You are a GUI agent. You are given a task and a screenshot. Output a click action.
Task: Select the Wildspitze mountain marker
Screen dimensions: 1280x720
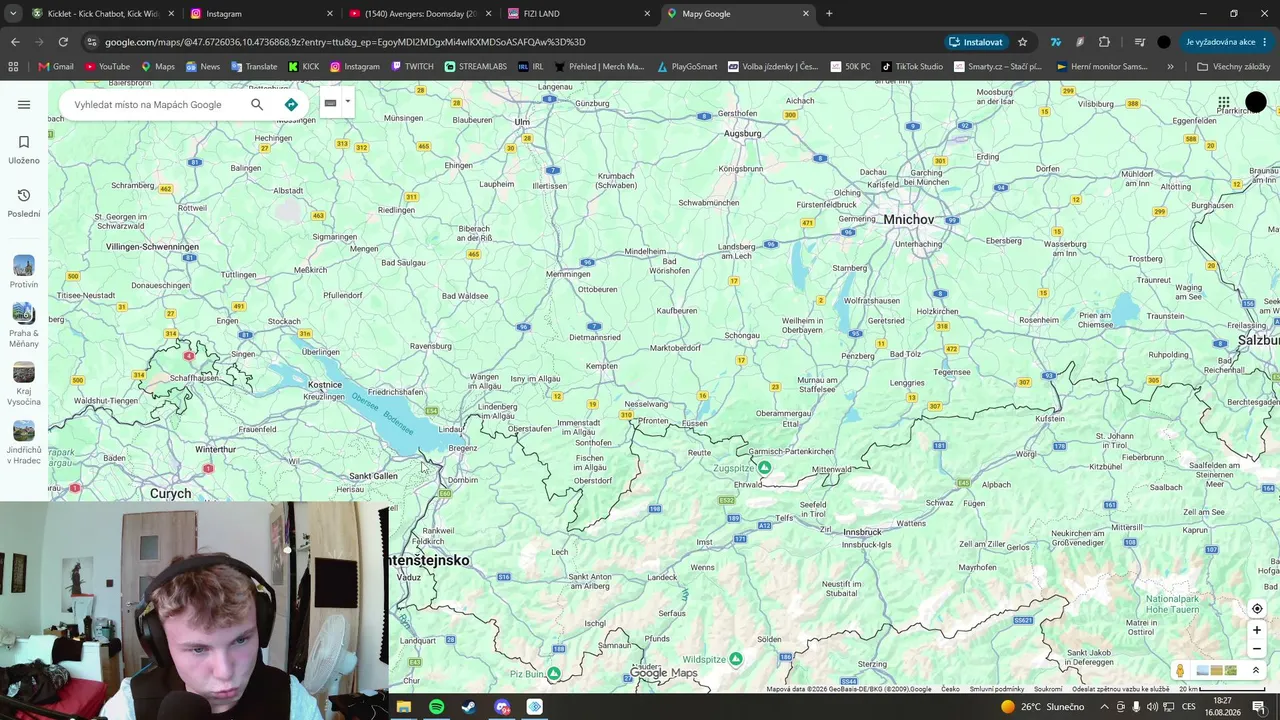tap(736, 659)
